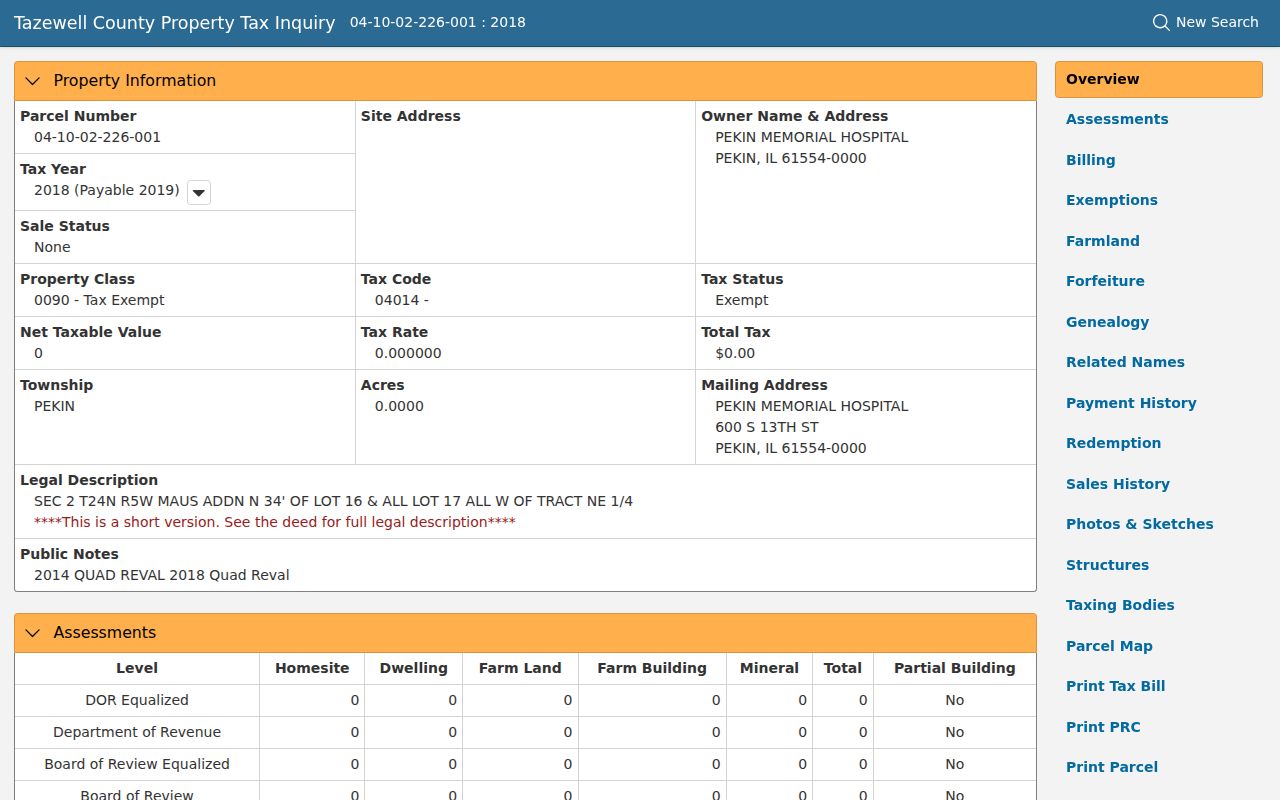The width and height of the screenshot is (1280, 800).
Task: Open Photos & Sketches
Action: click(x=1139, y=524)
